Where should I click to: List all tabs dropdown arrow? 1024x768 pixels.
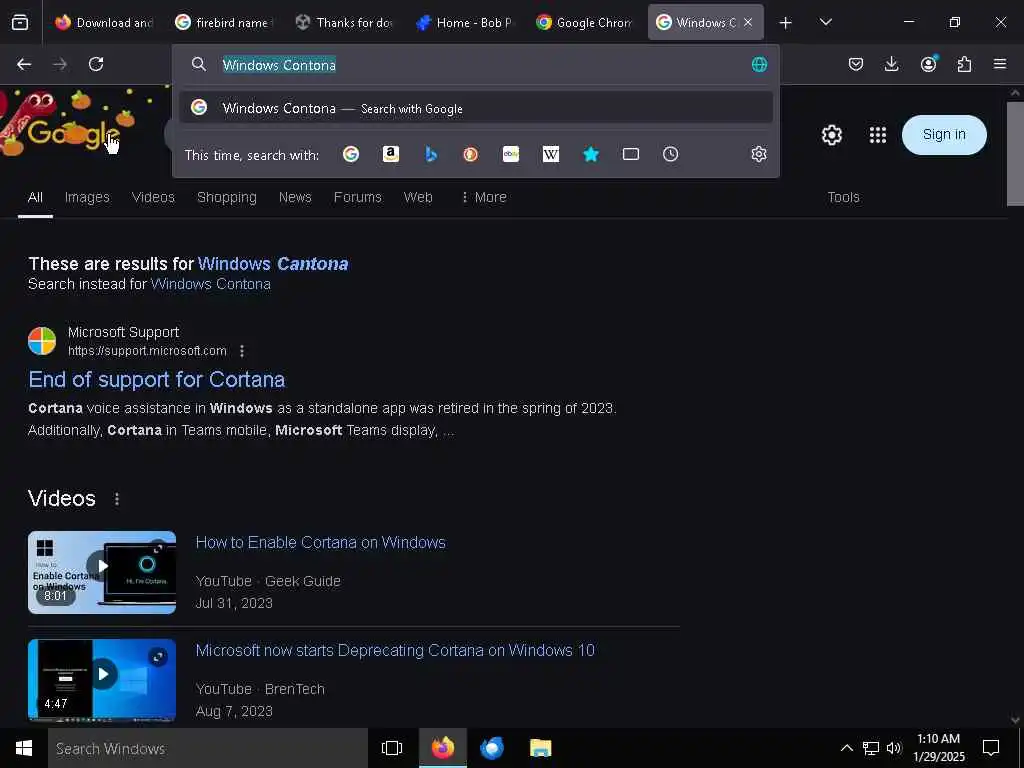825,22
